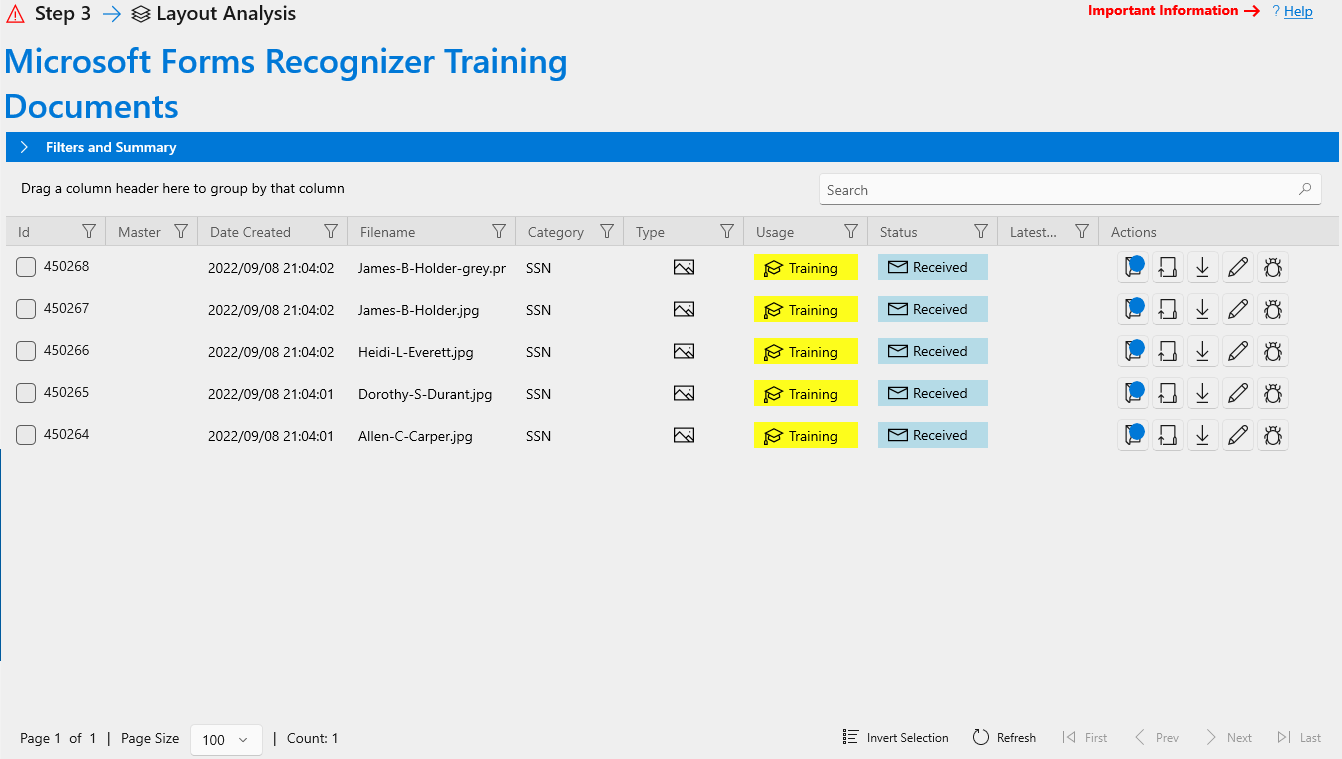
Task: Go to the Next page
Action: pyautogui.click(x=1229, y=738)
